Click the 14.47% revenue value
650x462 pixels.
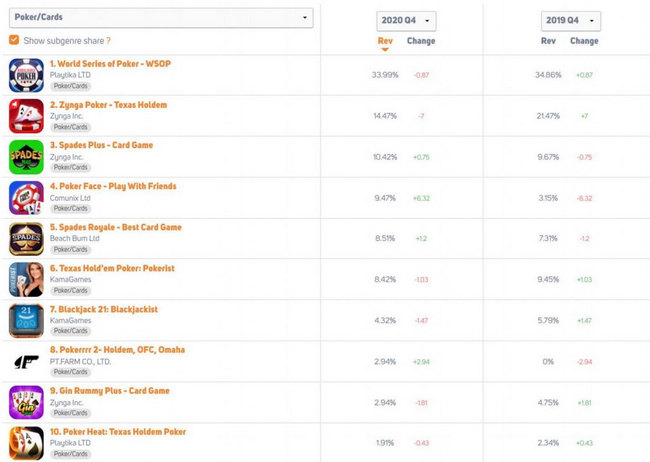click(x=385, y=116)
